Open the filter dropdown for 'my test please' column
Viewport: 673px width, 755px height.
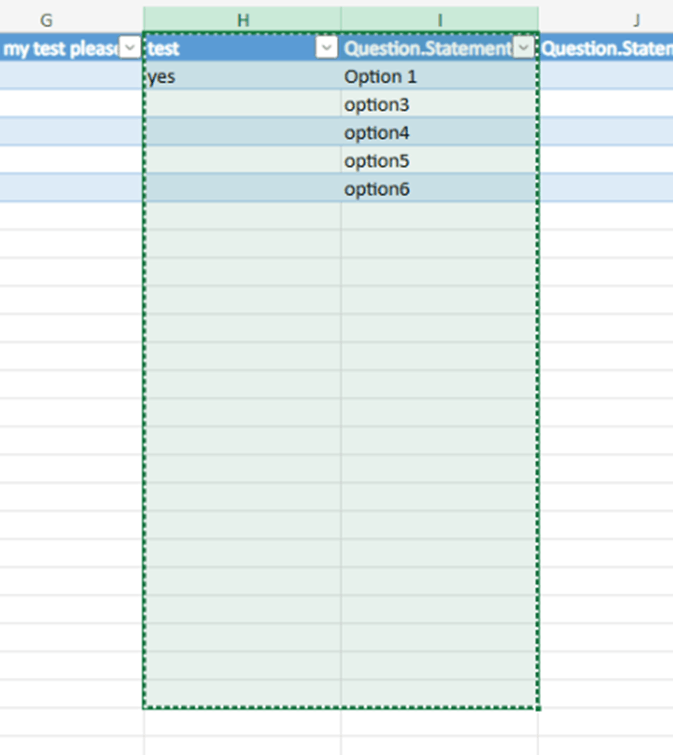point(130,47)
